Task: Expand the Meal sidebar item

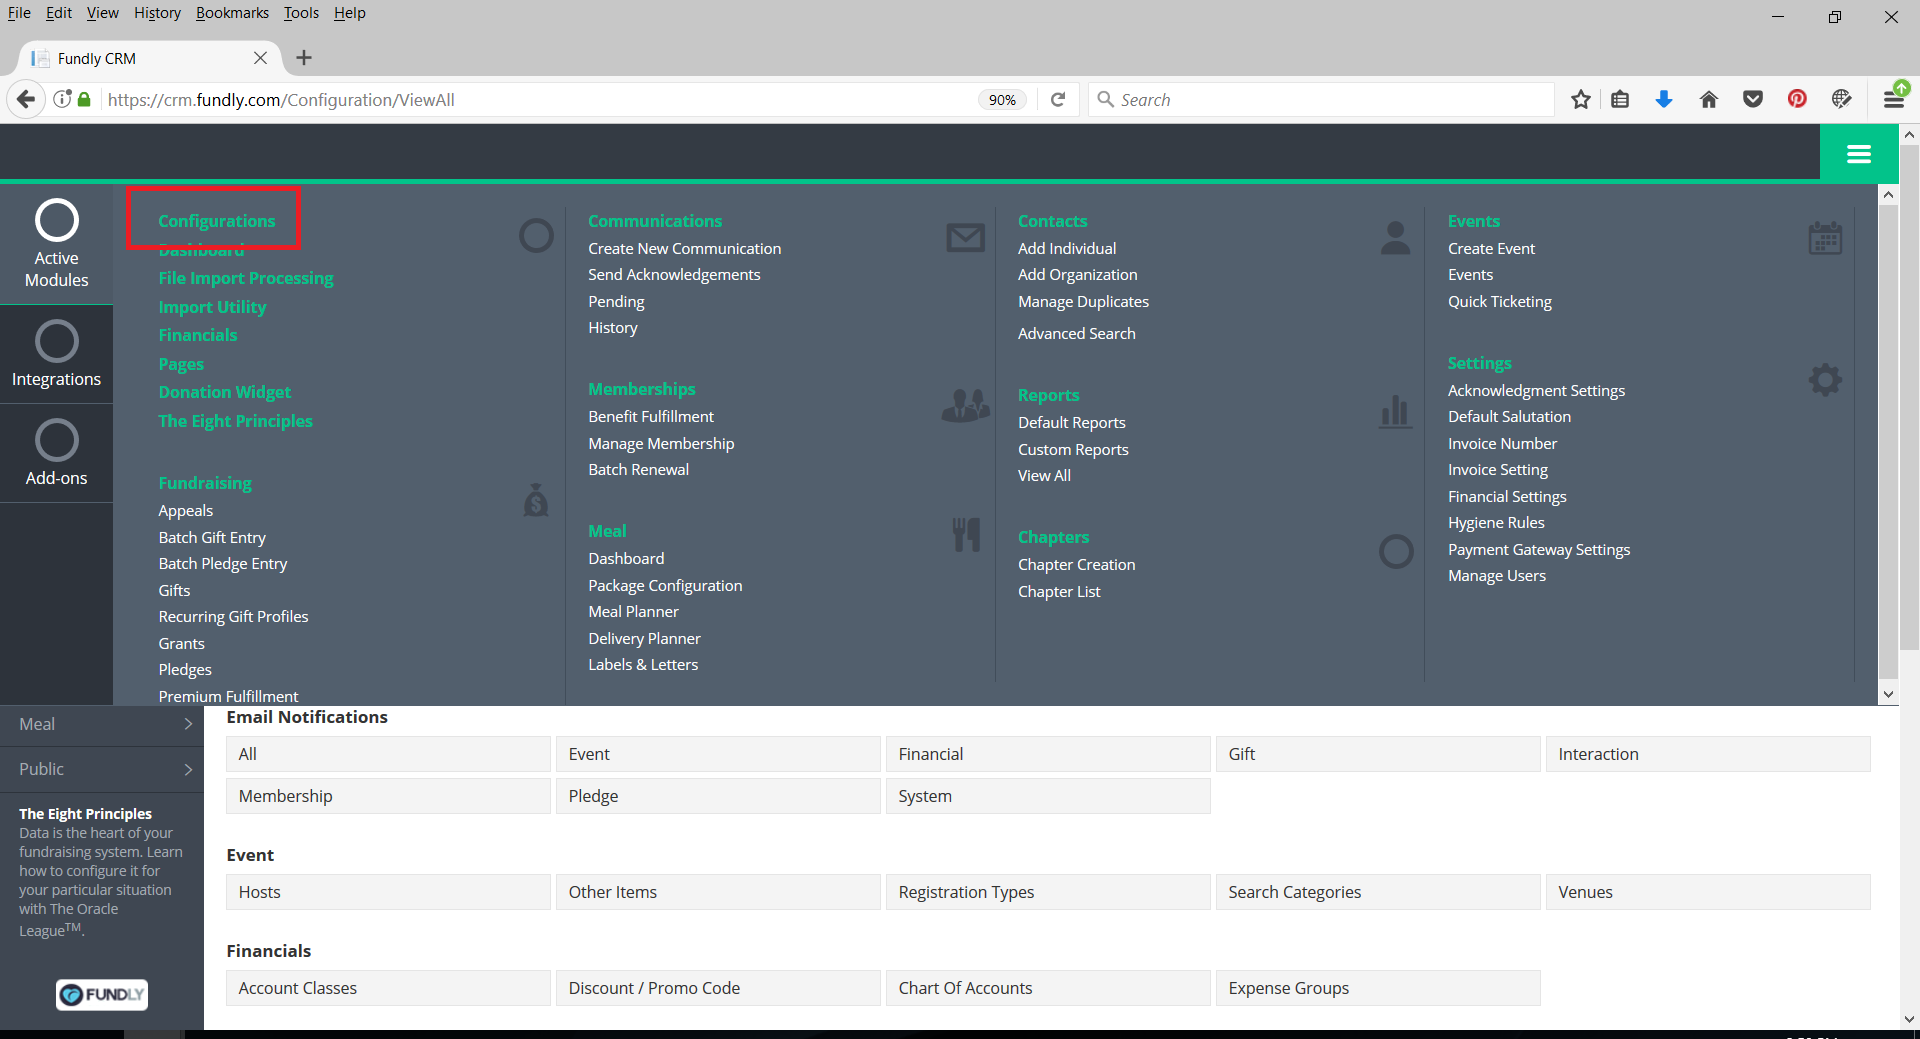Action: 102,724
